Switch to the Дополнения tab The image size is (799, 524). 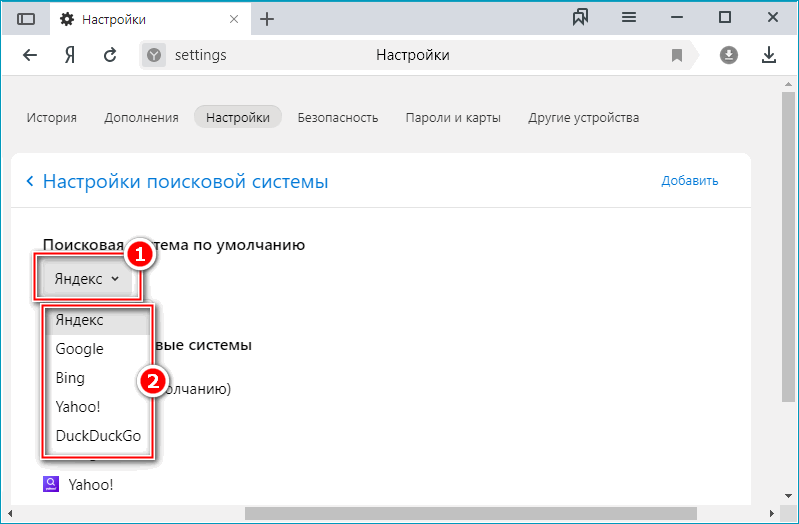pyautogui.click(x=141, y=118)
